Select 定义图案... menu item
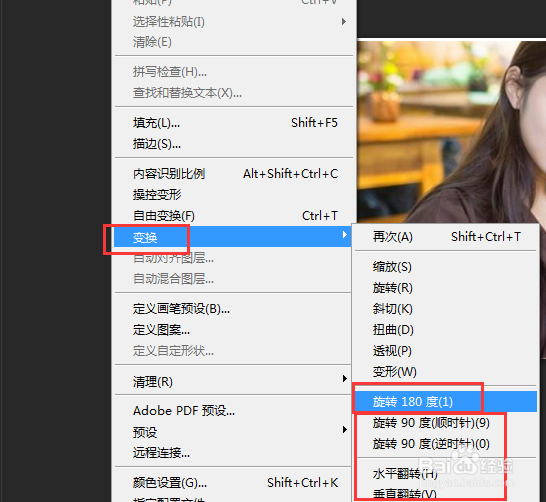Viewport: 546px width, 502px height. (233, 330)
